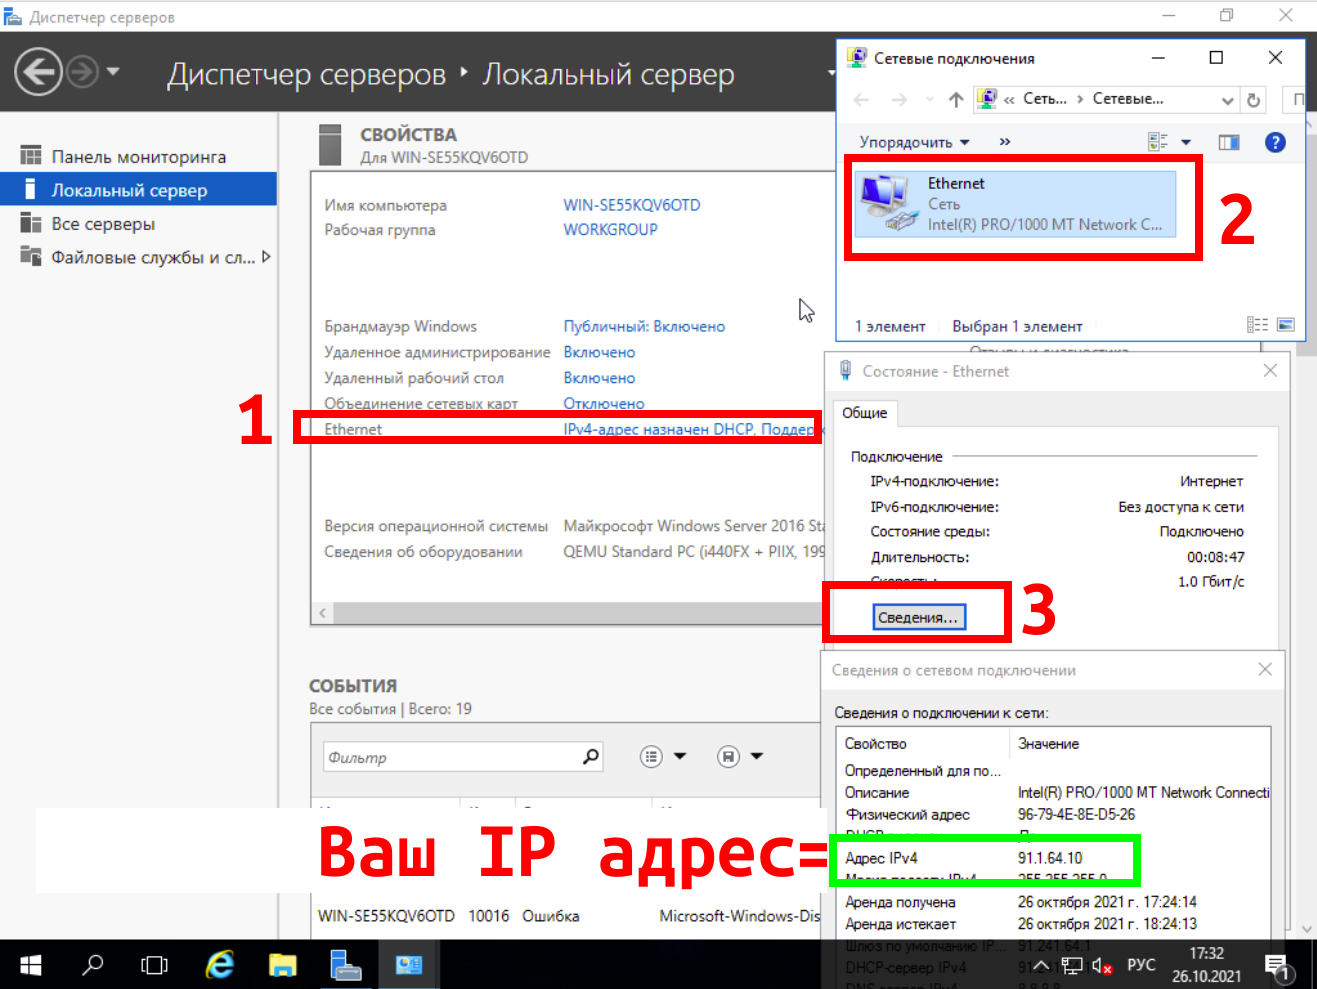Image resolution: width=1317 pixels, height=989 pixels.
Task: Select 'Локальный сервер' in the sidebar
Action: tap(138, 190)
